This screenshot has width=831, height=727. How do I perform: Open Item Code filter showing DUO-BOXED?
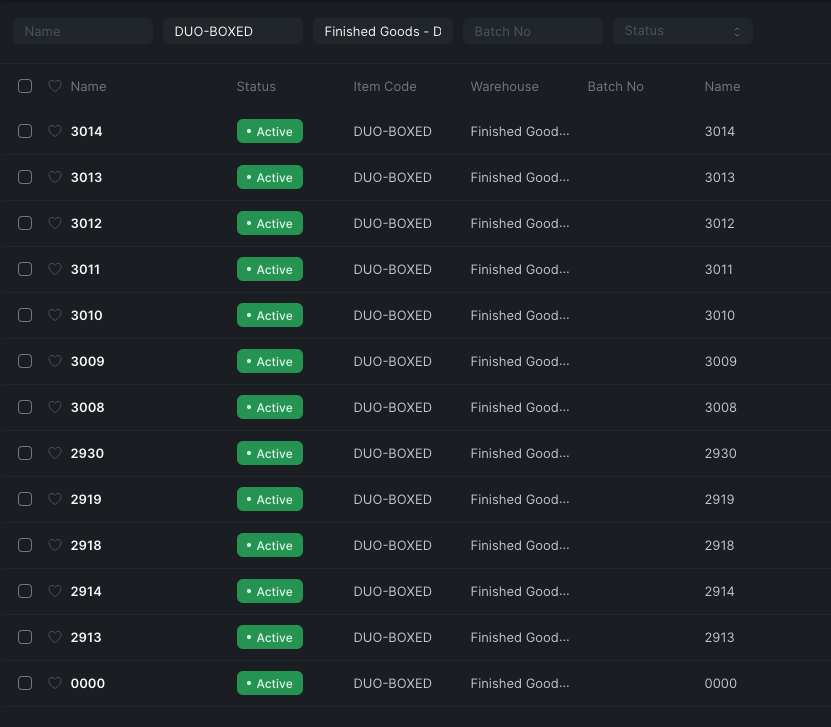(232, 31)
